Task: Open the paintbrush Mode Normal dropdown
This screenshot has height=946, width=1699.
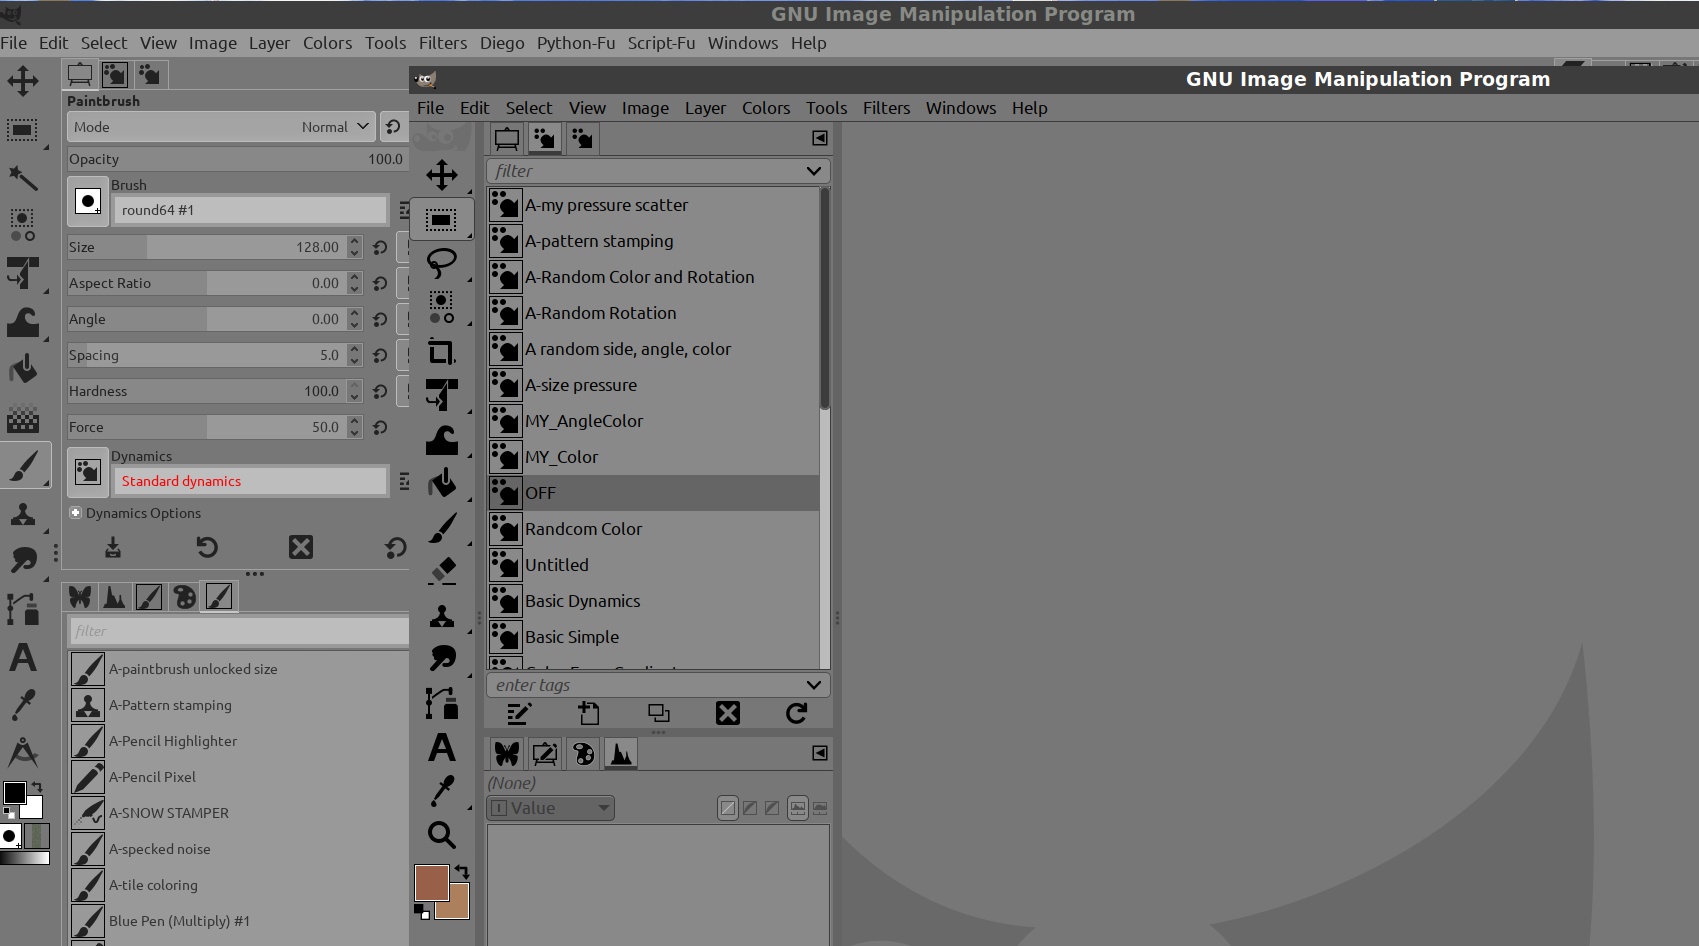Action: 362,127
